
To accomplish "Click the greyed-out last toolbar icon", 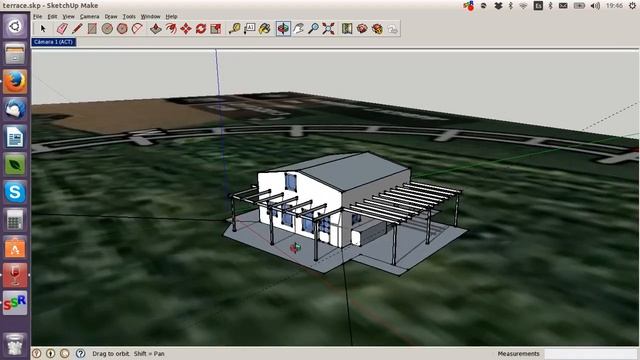I will 392,29.
